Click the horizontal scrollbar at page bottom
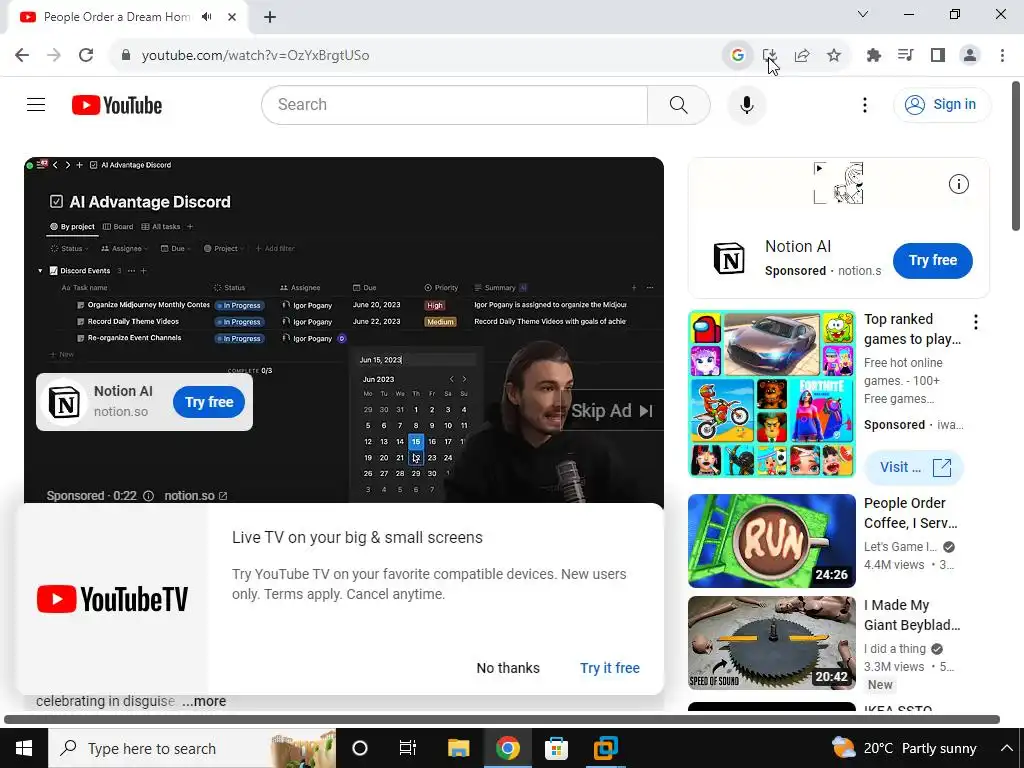 pyautogui.click(x=502, y=720)
